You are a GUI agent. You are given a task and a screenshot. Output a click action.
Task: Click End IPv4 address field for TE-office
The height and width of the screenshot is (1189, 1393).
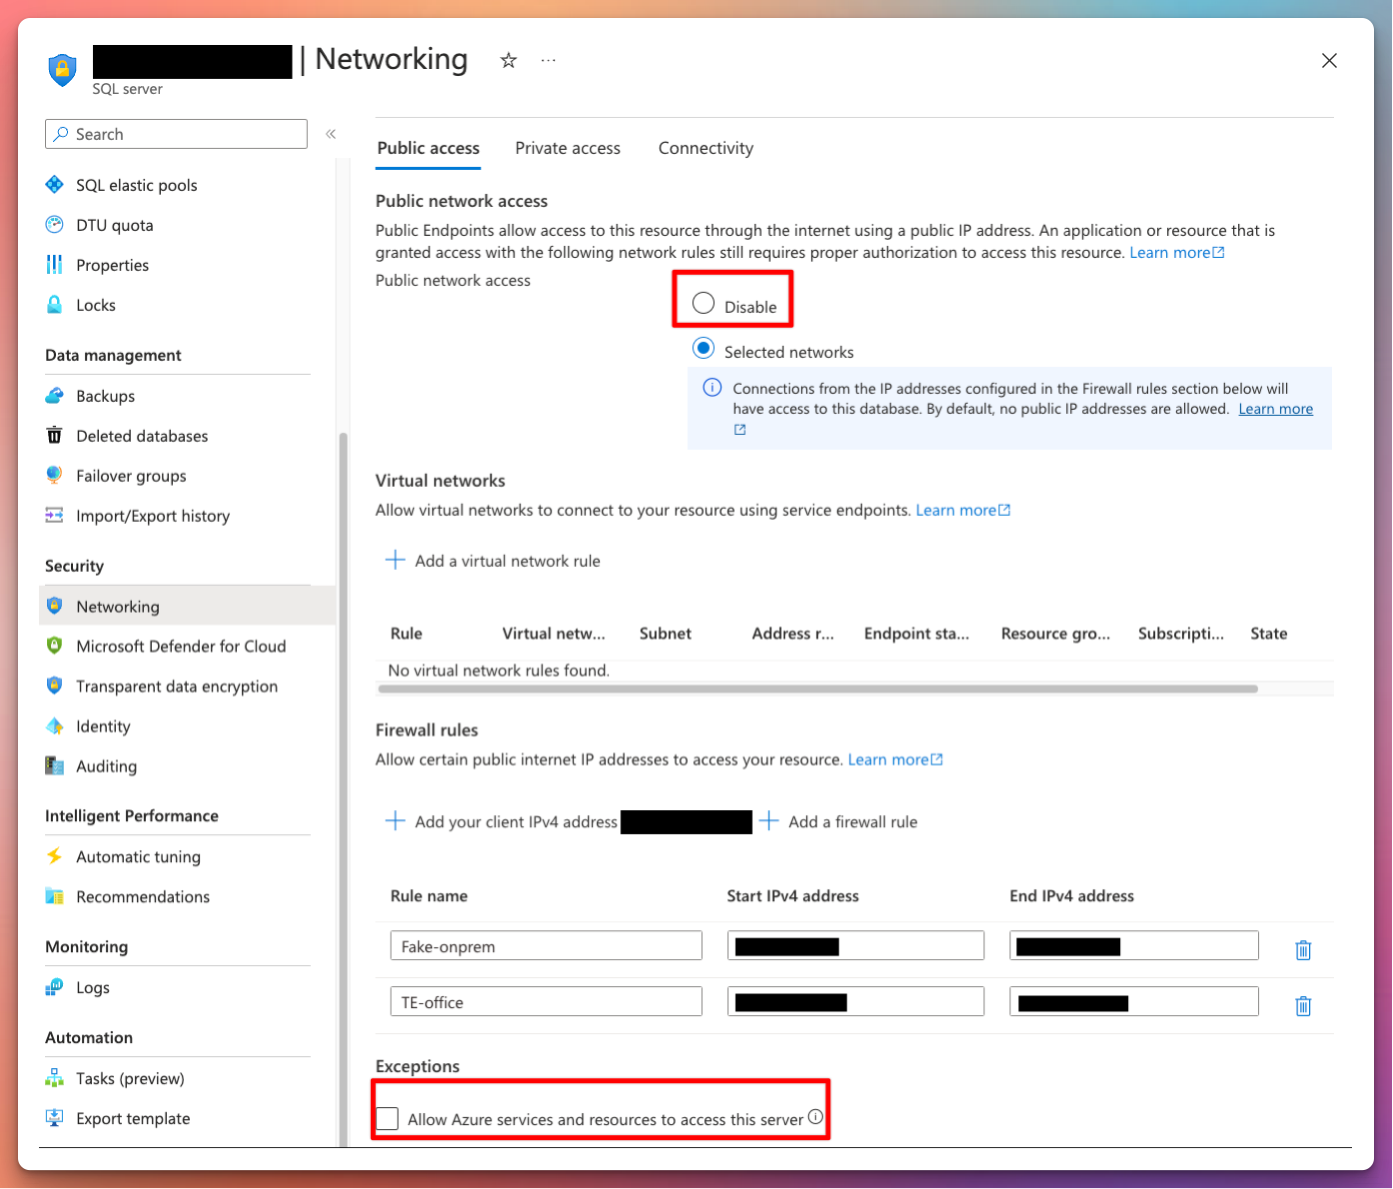pyautogui.click(x=1134, y=1002)
